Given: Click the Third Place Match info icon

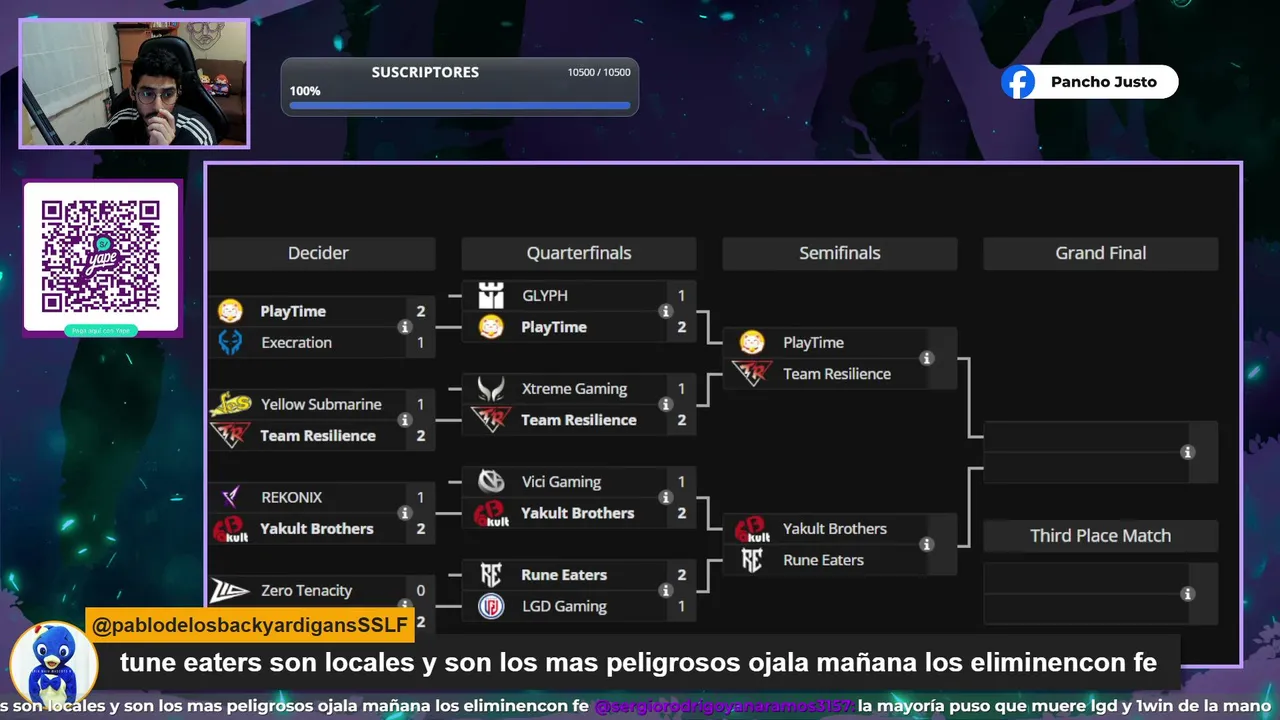Looking at the screenshot, I should [1188, 594].
